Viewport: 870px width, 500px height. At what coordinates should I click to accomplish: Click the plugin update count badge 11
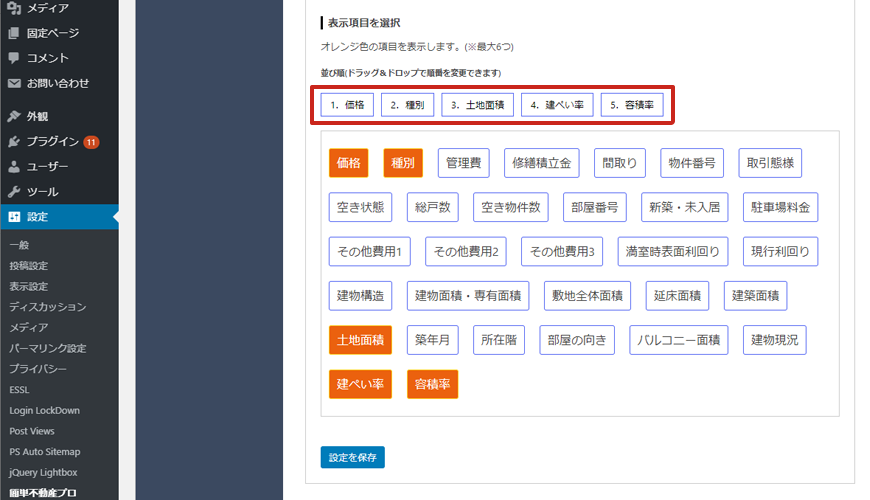(x=91, y=142)
